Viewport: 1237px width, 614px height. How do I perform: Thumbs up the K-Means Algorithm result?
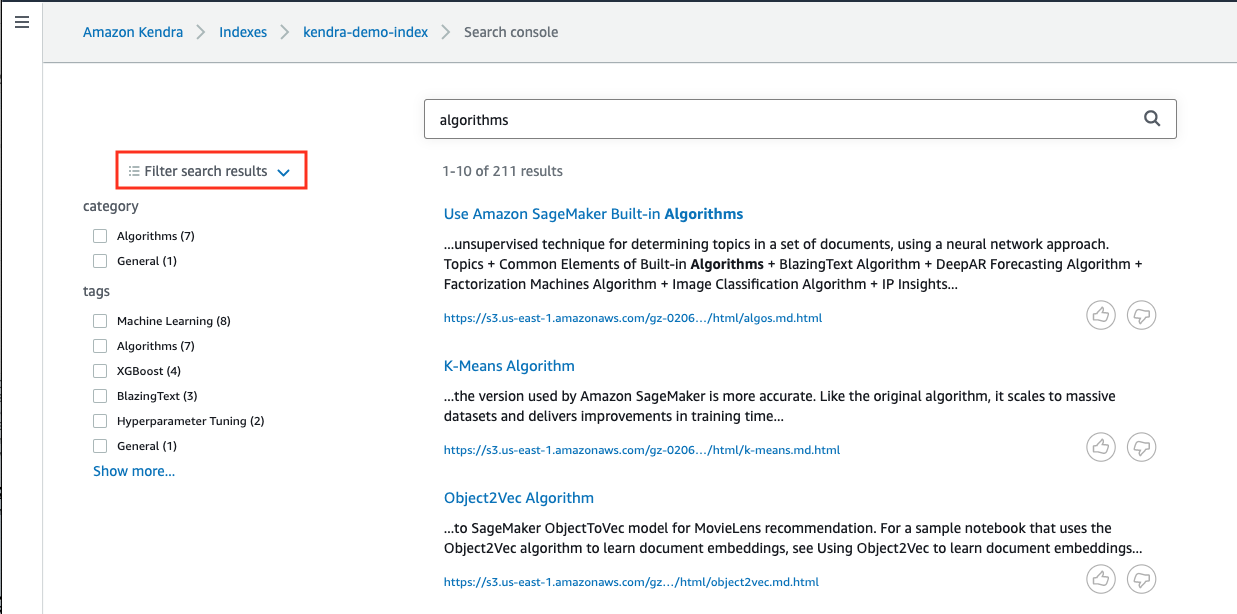coord(1101,447)
